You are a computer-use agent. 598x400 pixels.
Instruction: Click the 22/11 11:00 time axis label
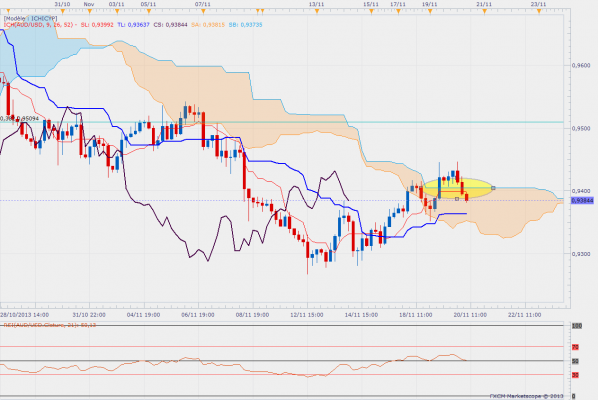coord(524,315)
